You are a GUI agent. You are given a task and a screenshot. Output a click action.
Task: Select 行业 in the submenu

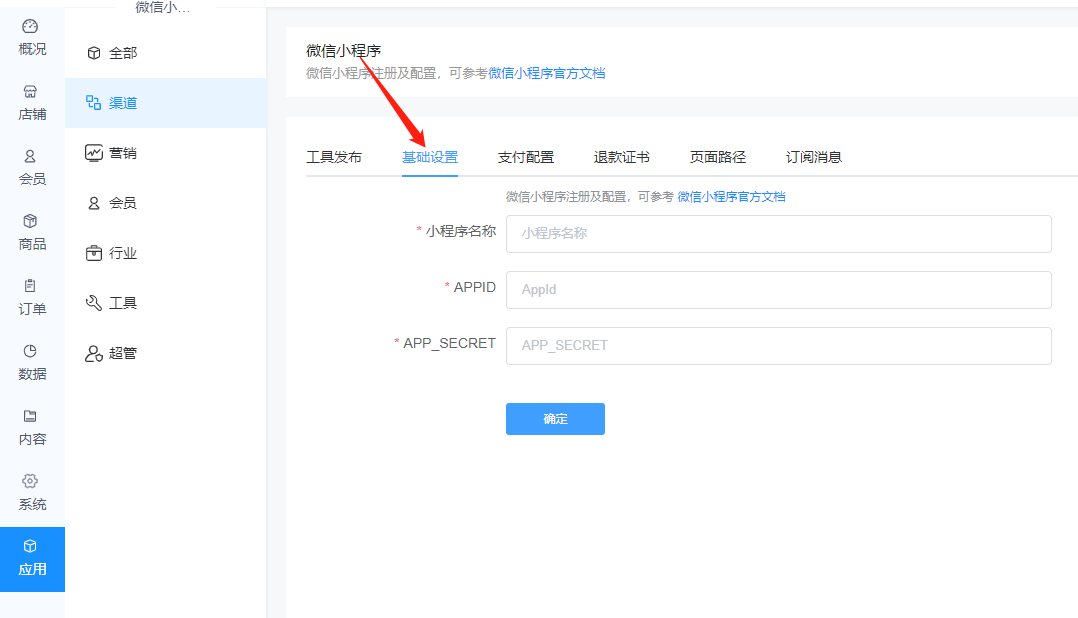point(123,253)
